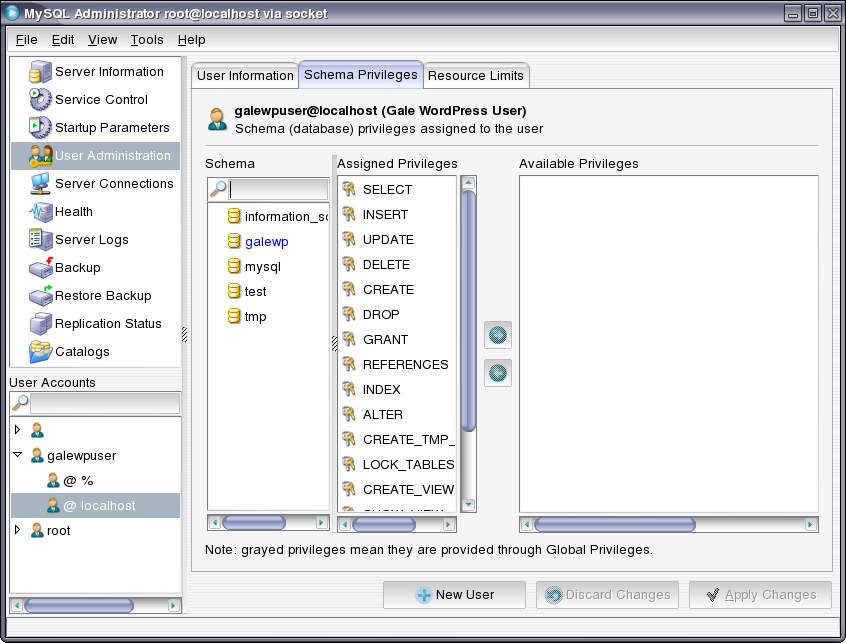Click the Restore Backup icon
This screenshot has width=846, height=643.
[x=40, y=296]
